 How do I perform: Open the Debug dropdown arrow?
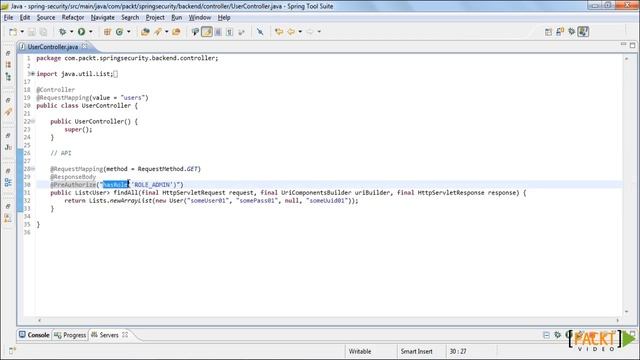click(71, 32)
